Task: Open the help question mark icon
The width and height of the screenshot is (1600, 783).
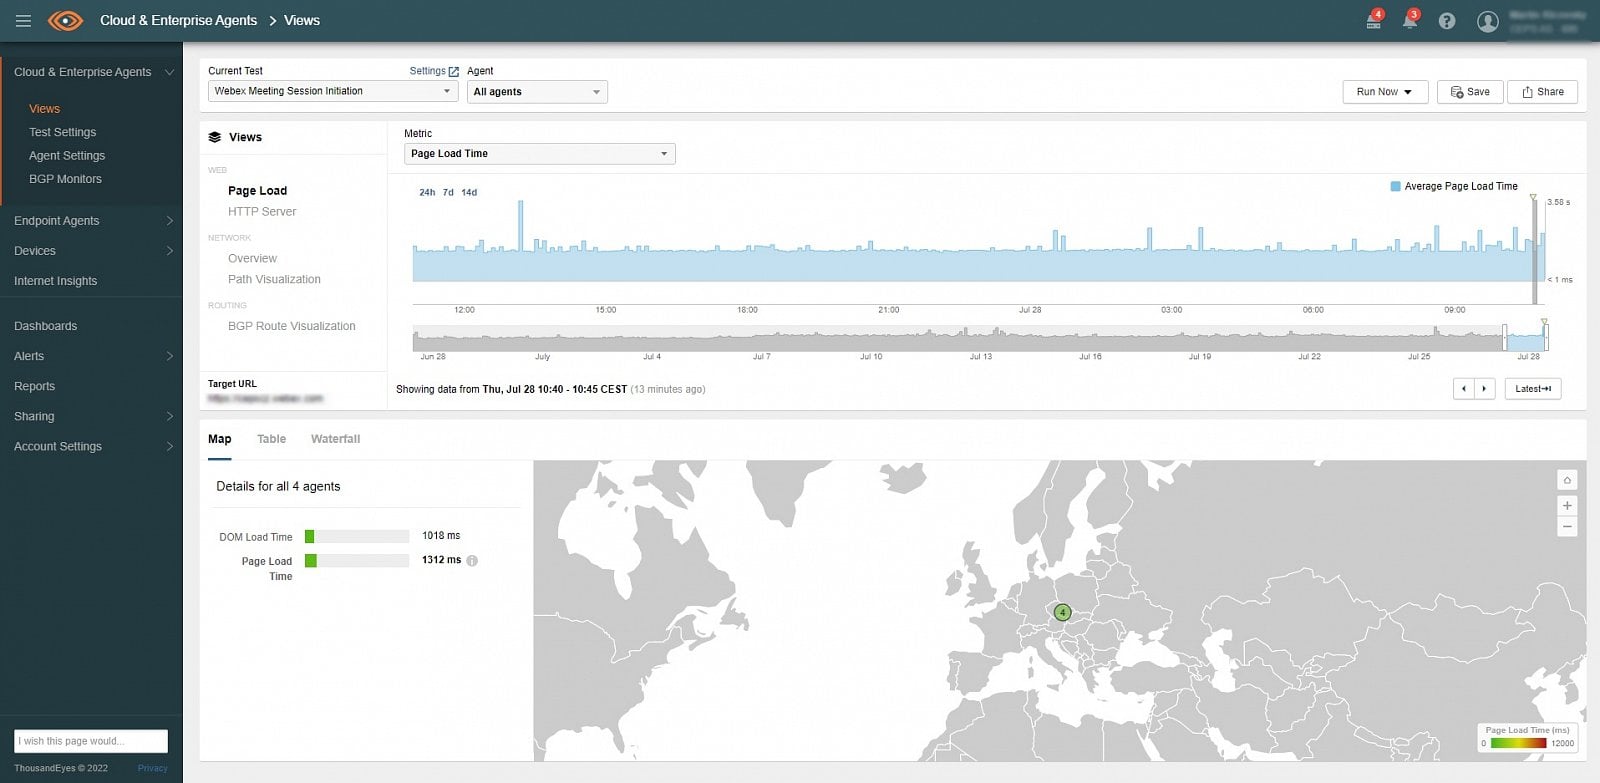Action: [1447, 21]
